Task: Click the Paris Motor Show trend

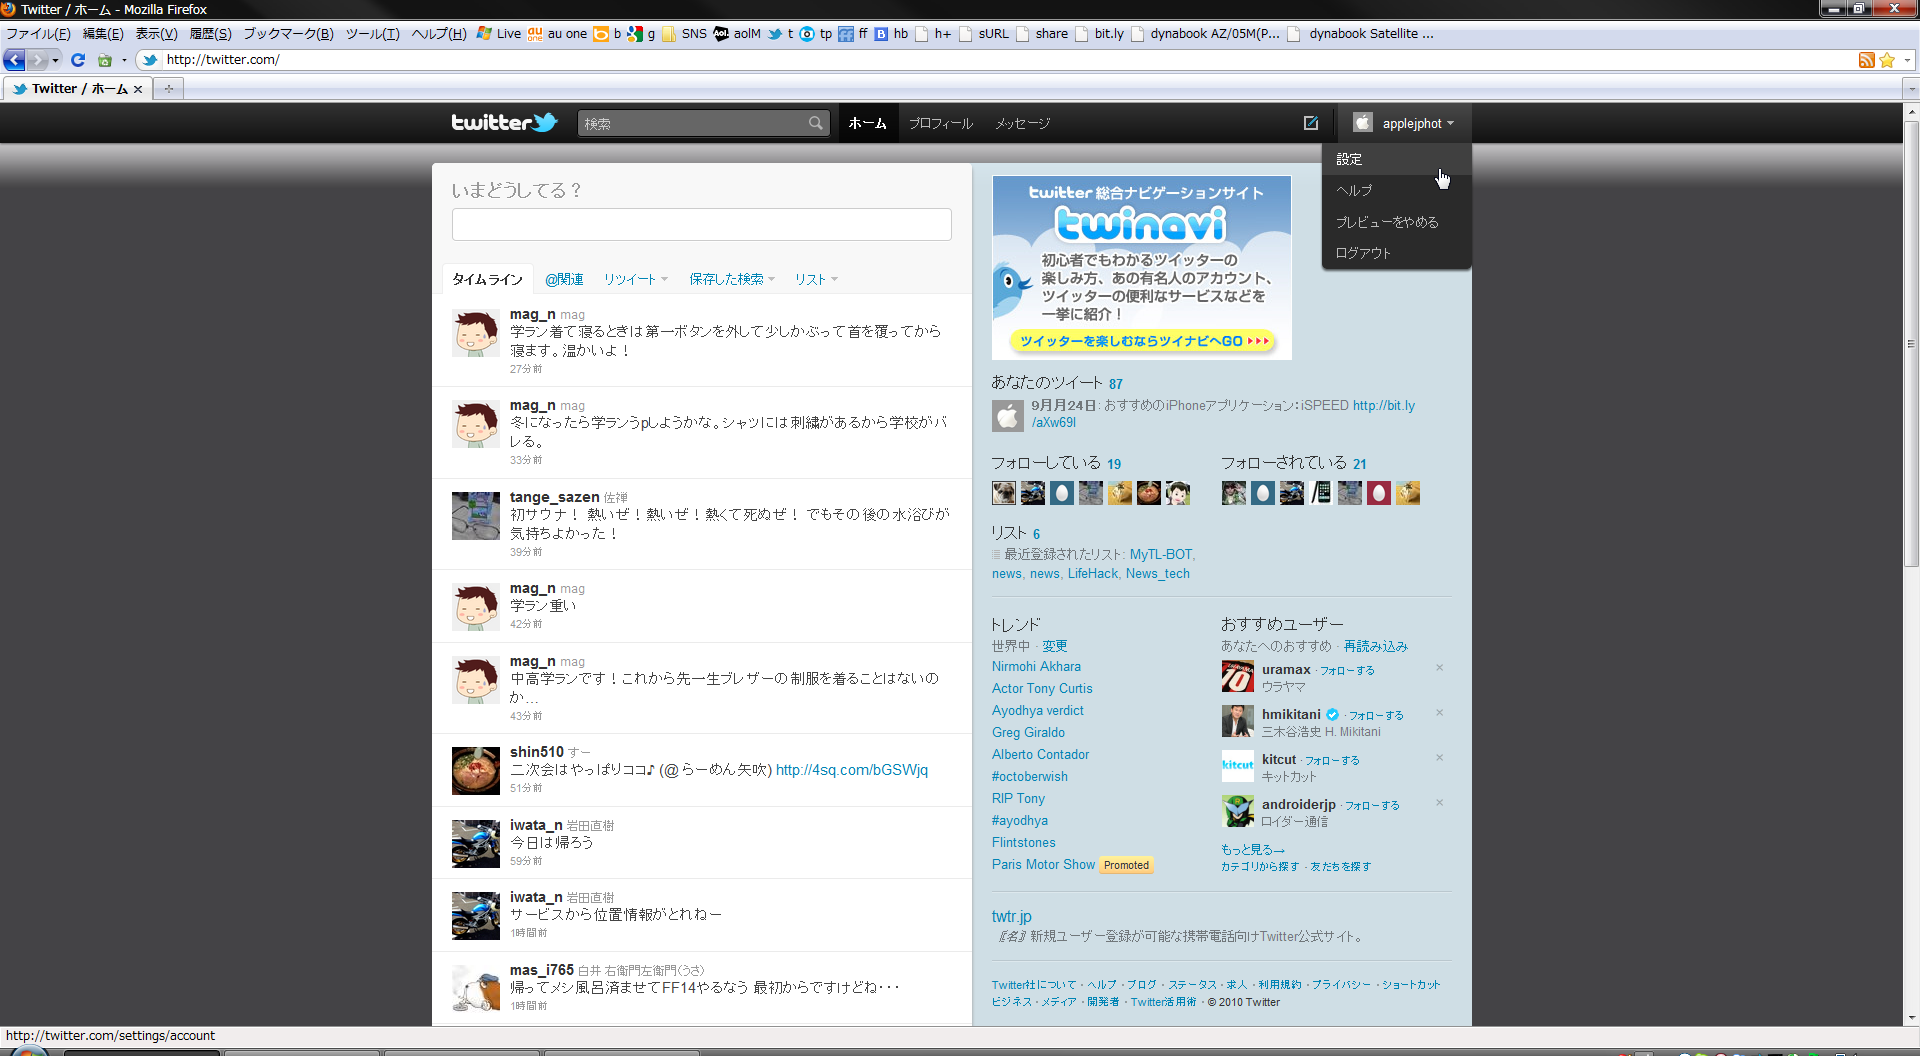Action: (1043, 865)
